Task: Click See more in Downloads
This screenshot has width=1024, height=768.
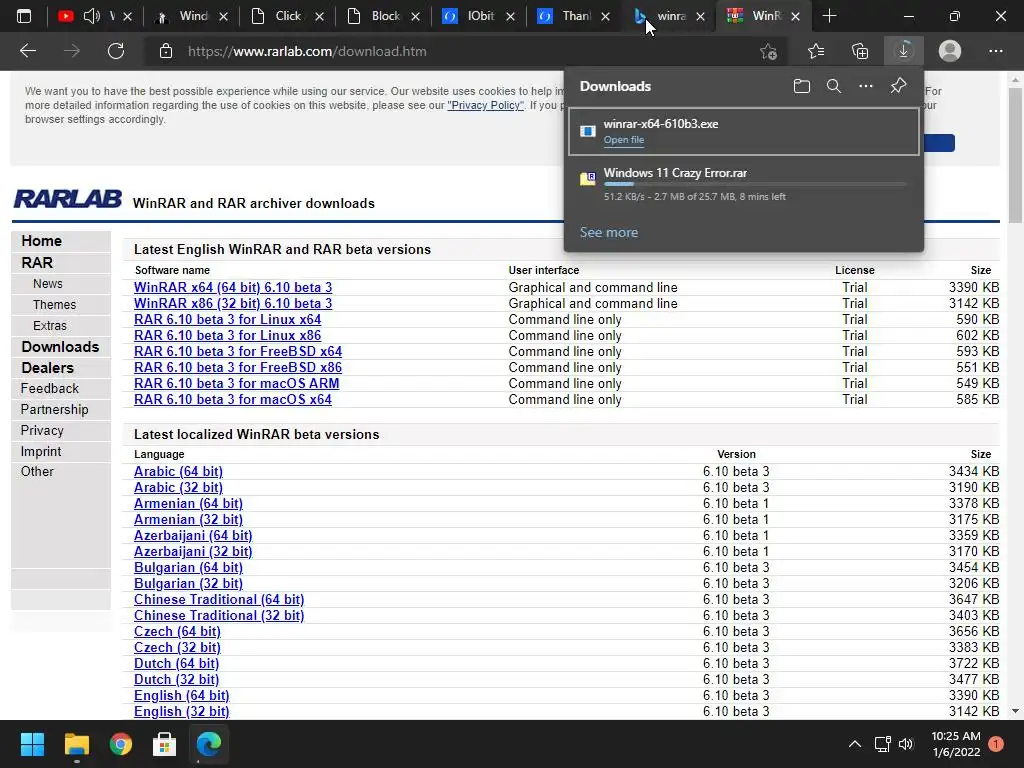Action: pos(609,232)
